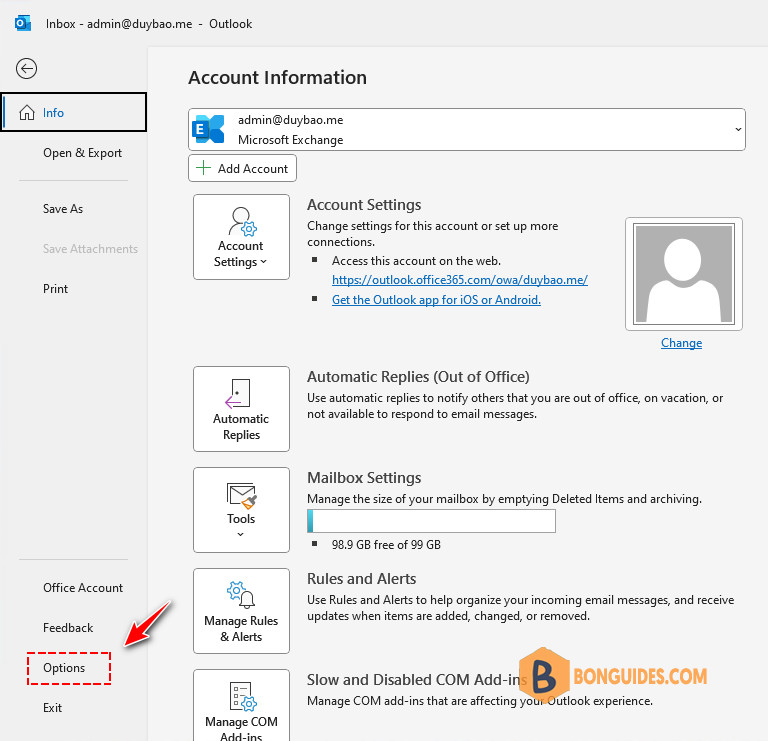Open the Open & Export menu
Screen dimensions: 768x741
(82, 153)
